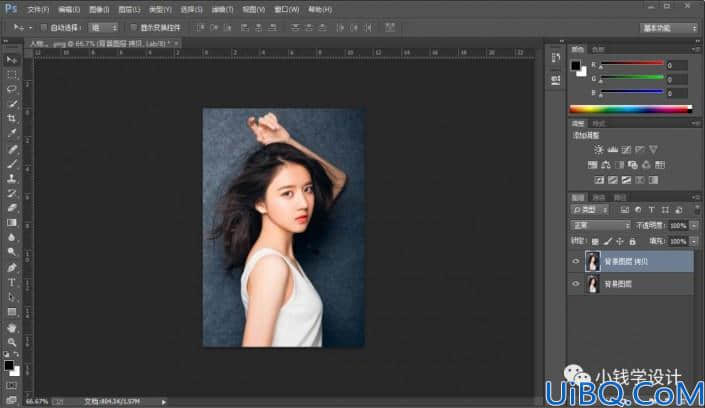
Task: Open the layer opacity slider arrow
Action: pyautogui.click(x=694, y=225)
